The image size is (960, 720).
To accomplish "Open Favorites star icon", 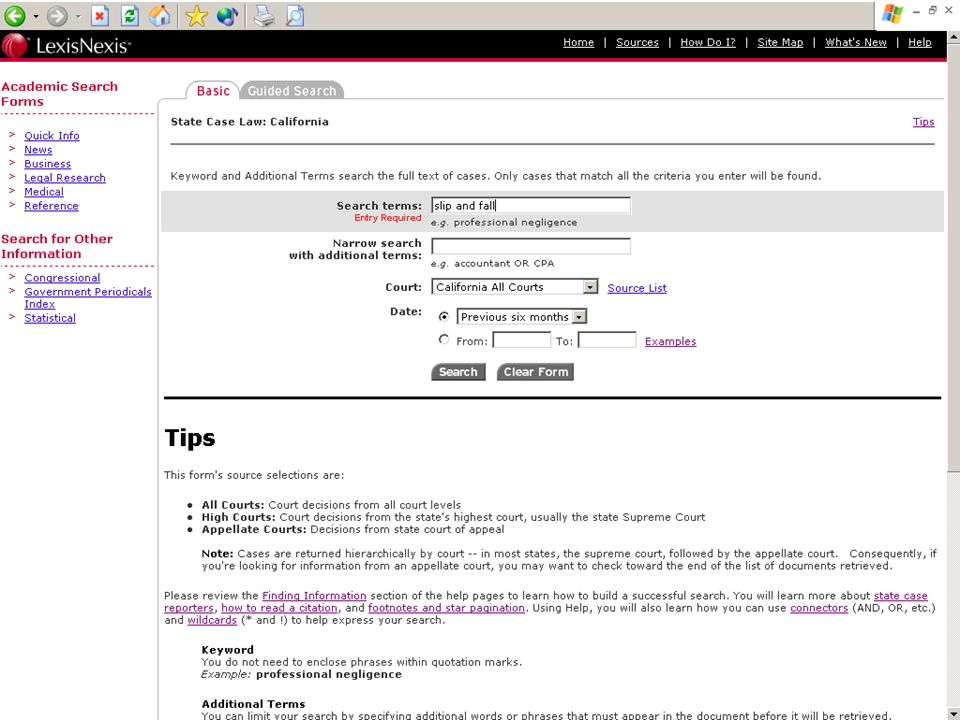I will [197, 16].
